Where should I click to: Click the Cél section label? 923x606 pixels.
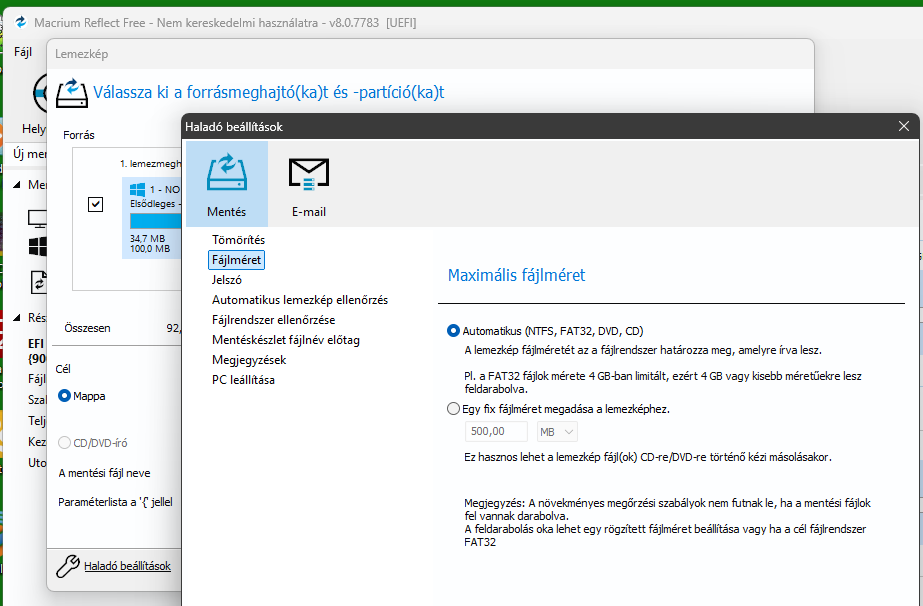[63, 369]
